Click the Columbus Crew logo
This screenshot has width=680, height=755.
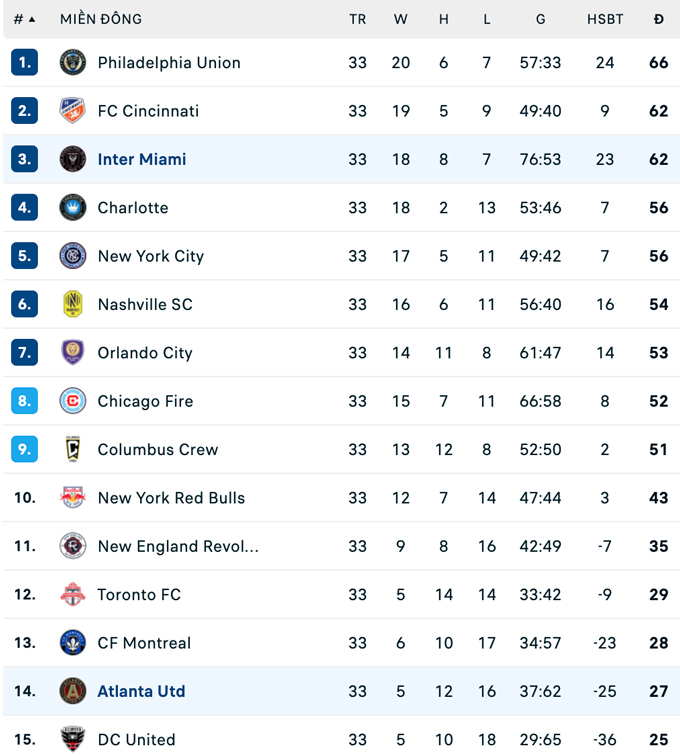pyautogui.click(x=73, y=449)
